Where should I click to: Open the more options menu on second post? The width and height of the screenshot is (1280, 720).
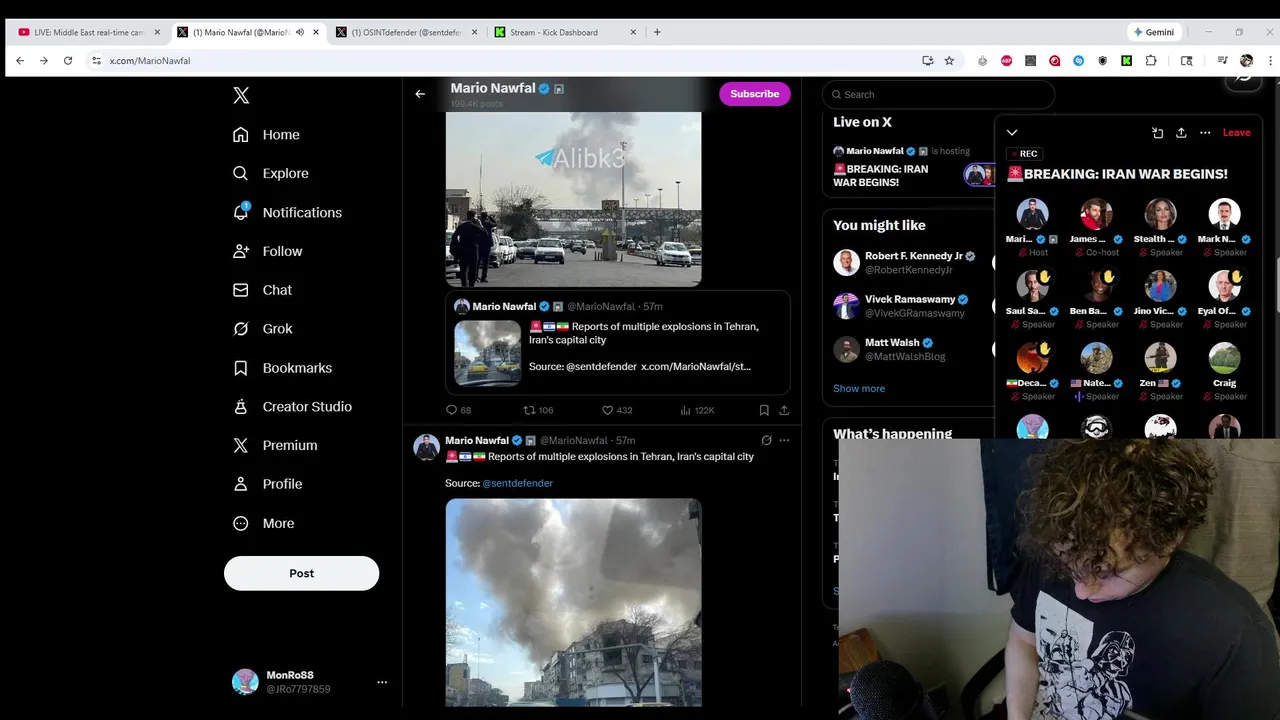pyautogui.click(x=784, y=440)
